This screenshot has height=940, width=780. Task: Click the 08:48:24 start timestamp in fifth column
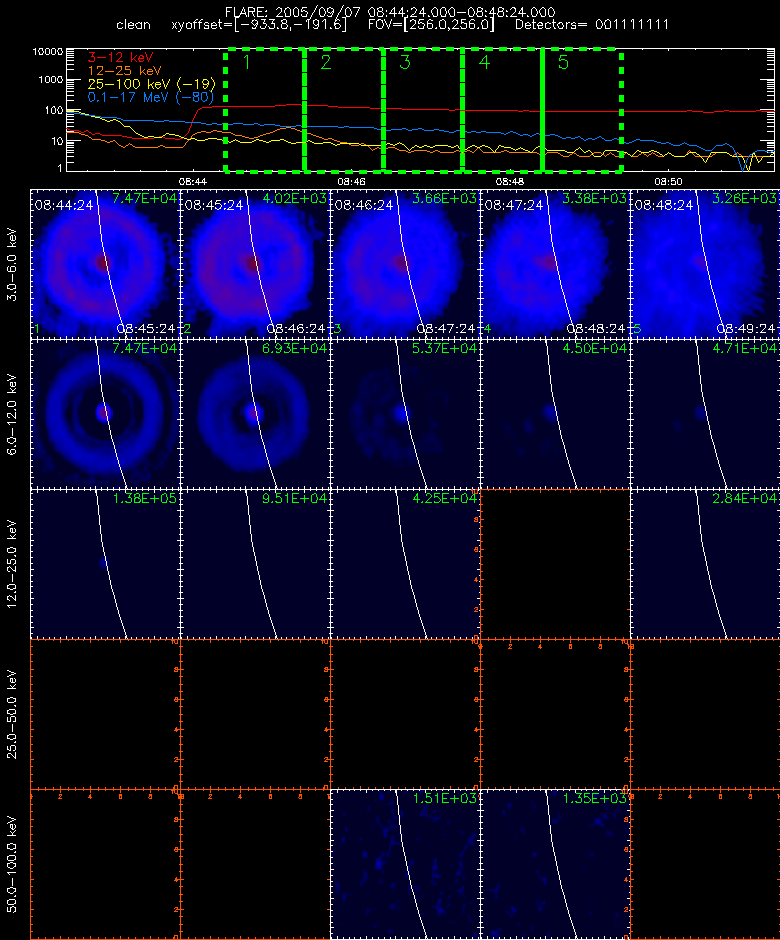point(664,205)
